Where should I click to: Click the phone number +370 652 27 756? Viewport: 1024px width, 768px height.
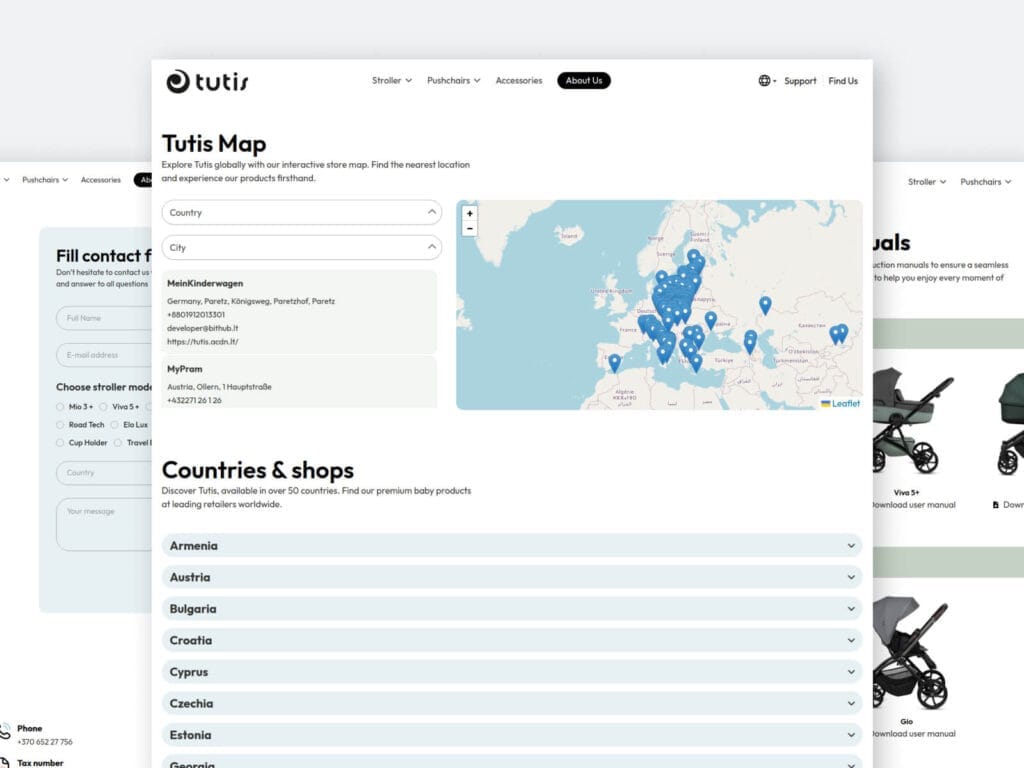[x=45, y=742]
